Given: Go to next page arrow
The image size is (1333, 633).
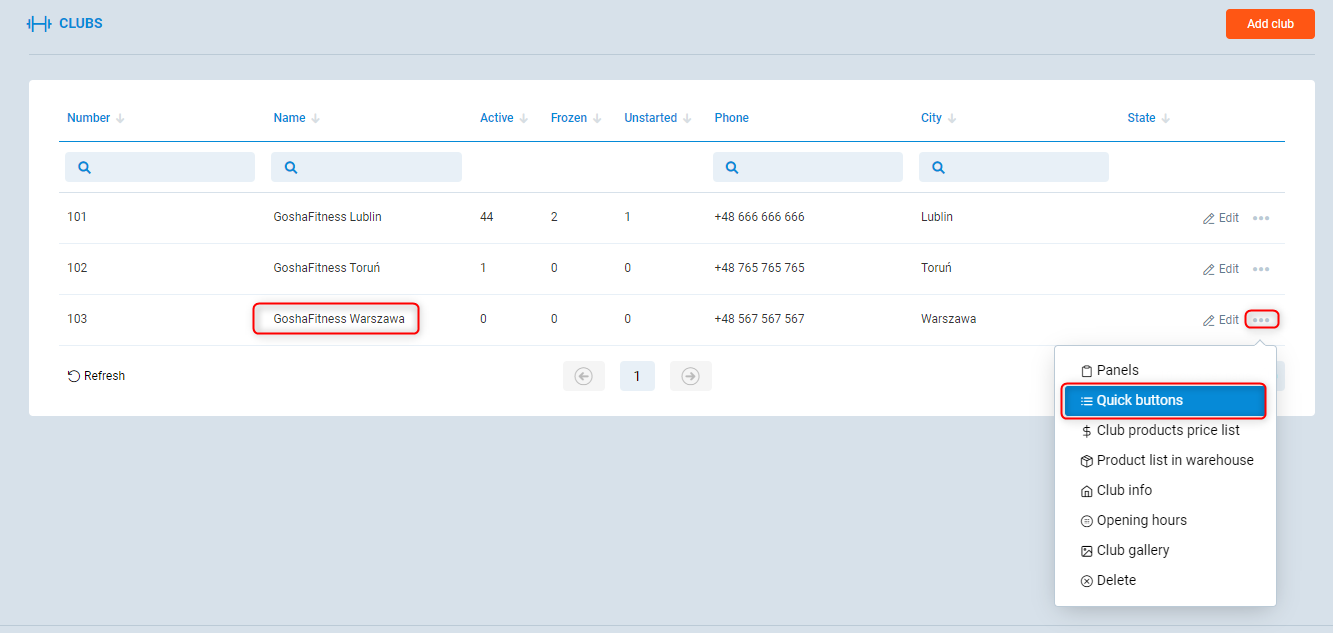Looking at the screenshot, I should [x=690, y=376].
